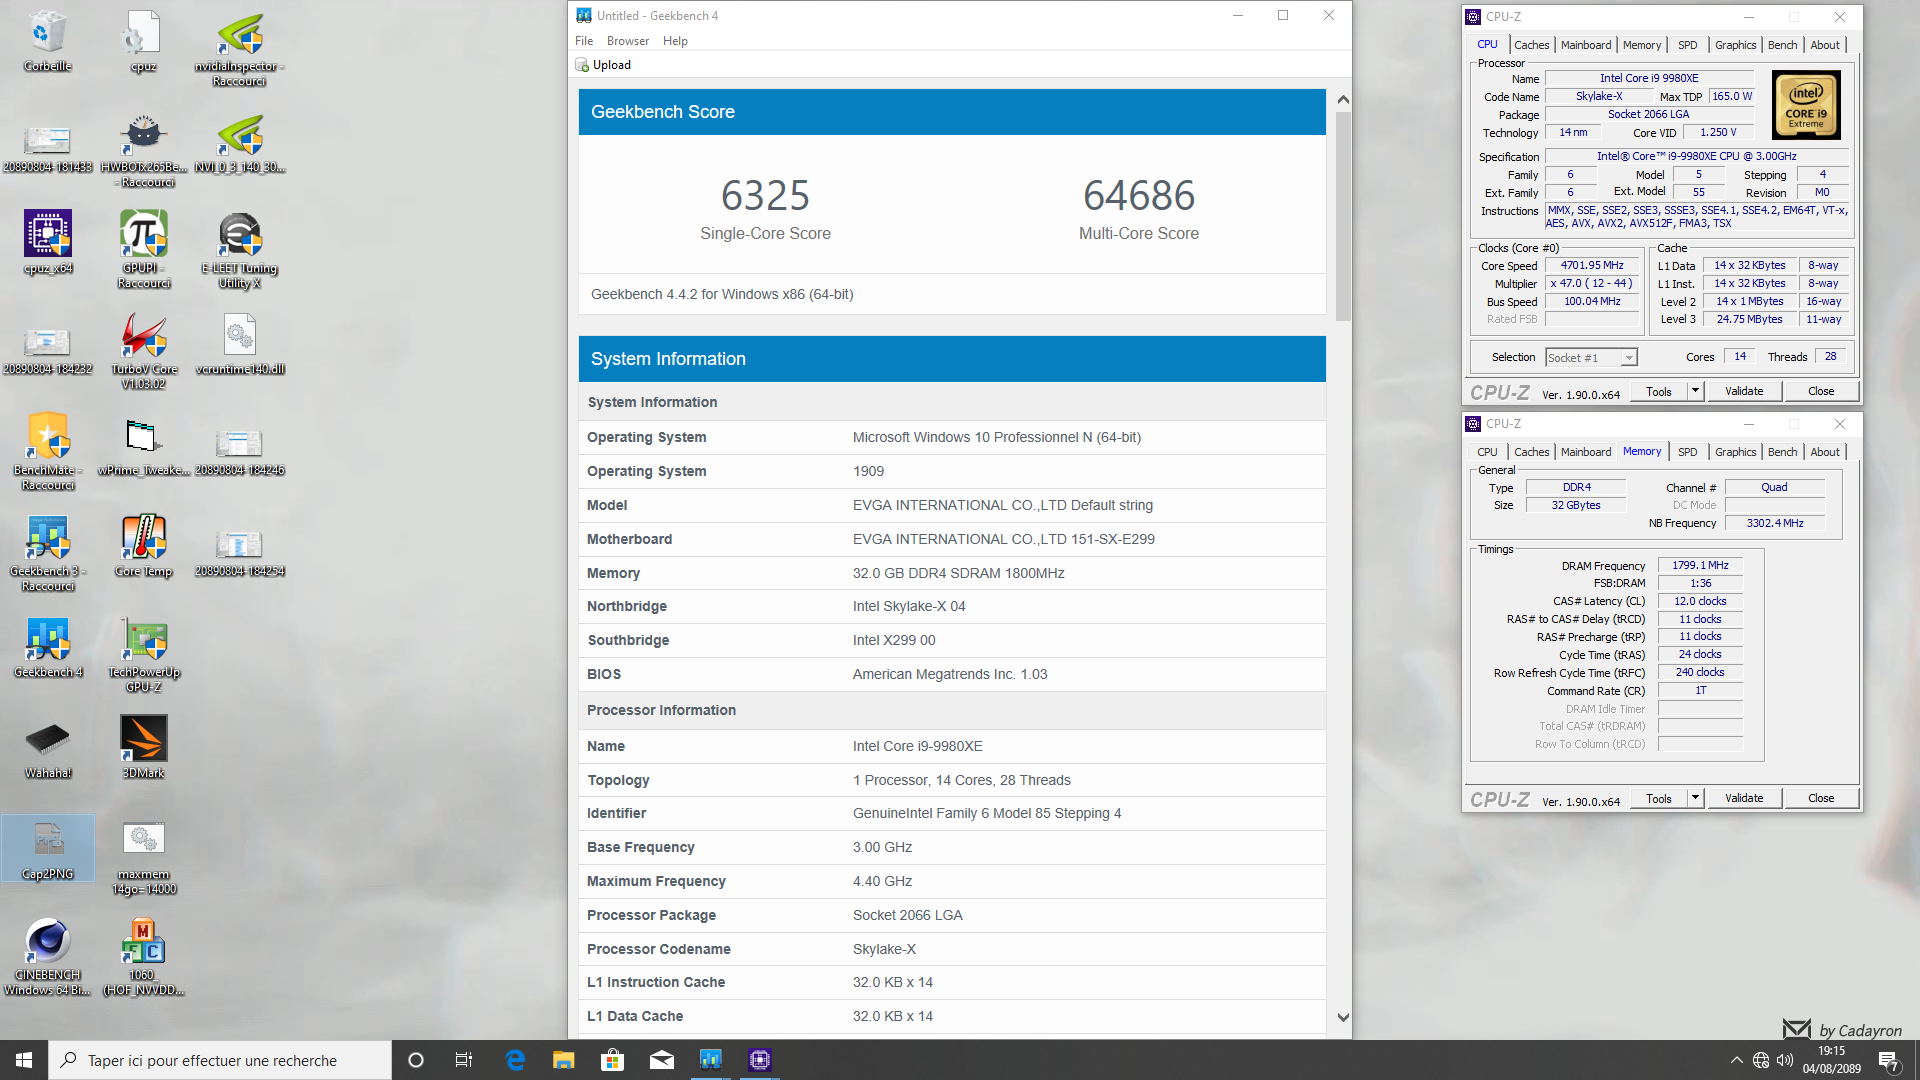Click Validate in top CPU-Z window

[1744, 391]
